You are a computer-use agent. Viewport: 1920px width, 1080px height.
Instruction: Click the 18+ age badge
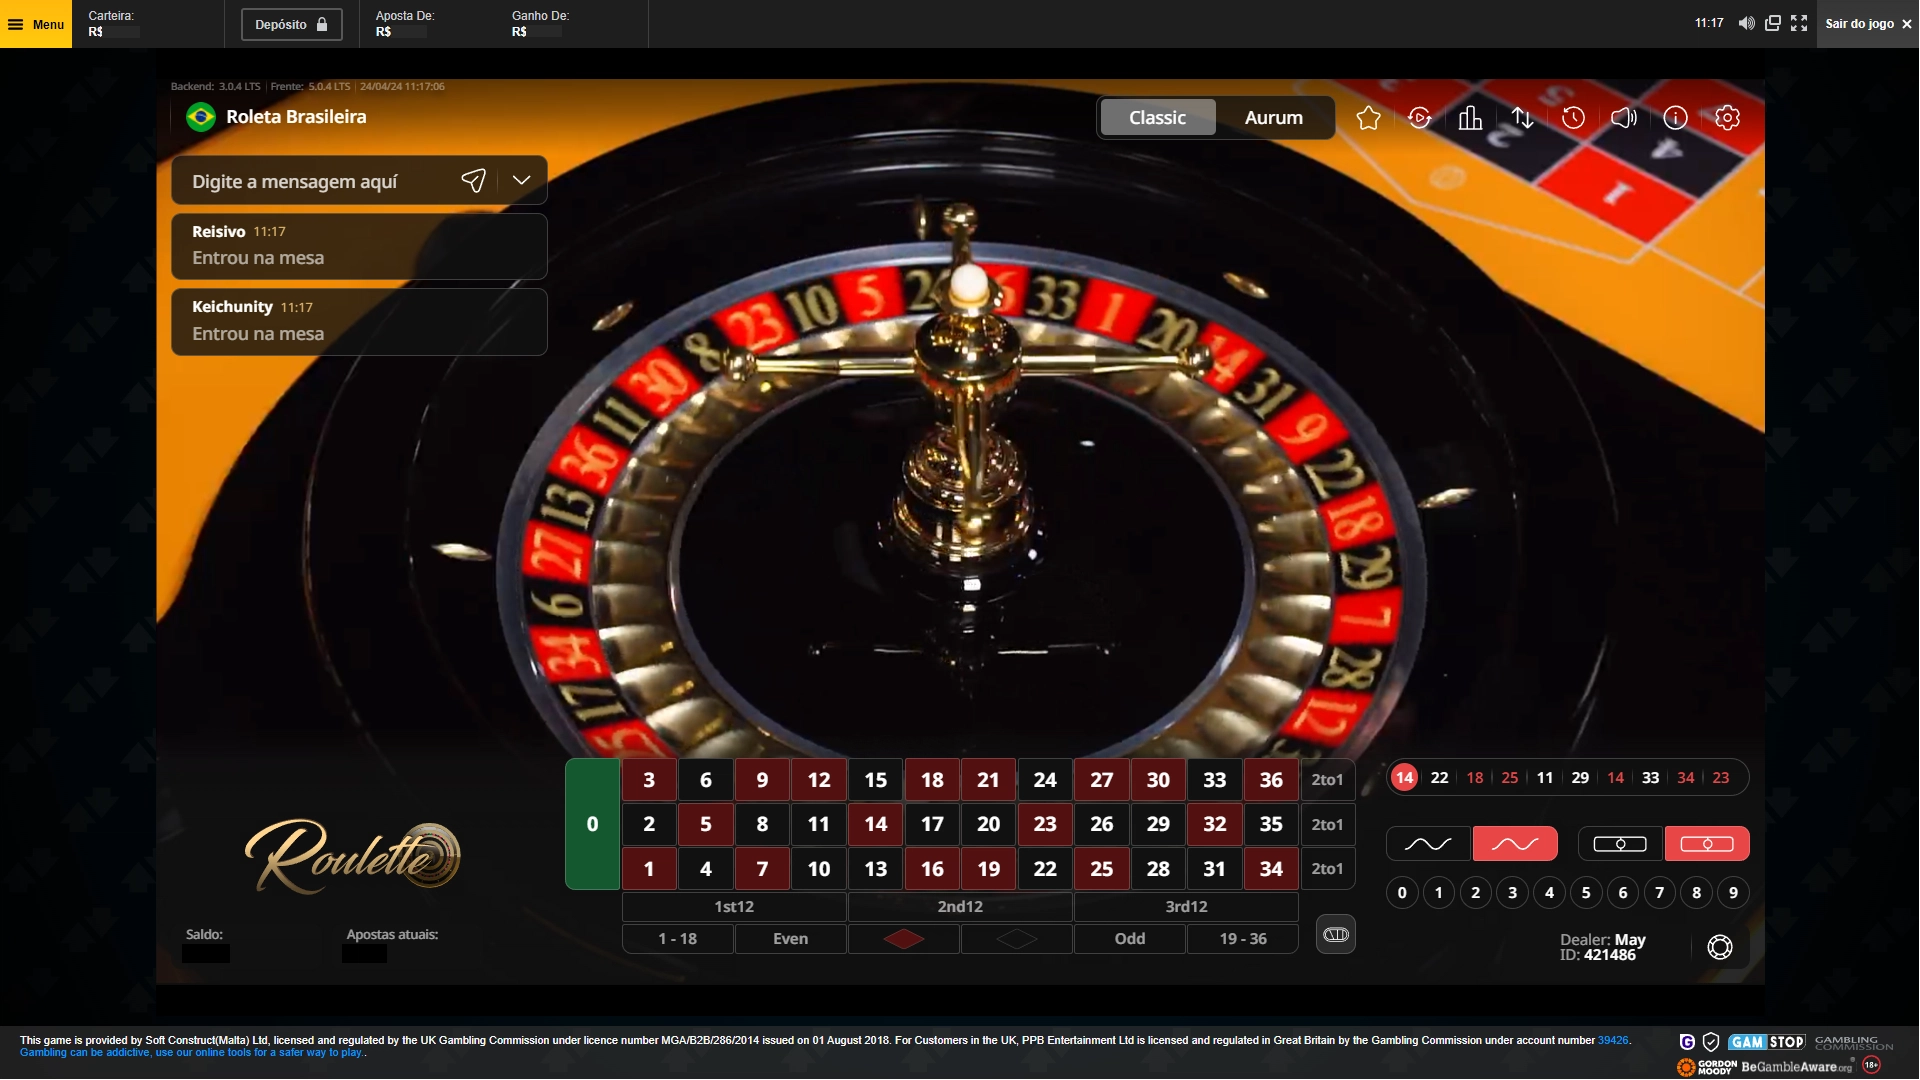pyautogui.click(x=1872, y=1065)
